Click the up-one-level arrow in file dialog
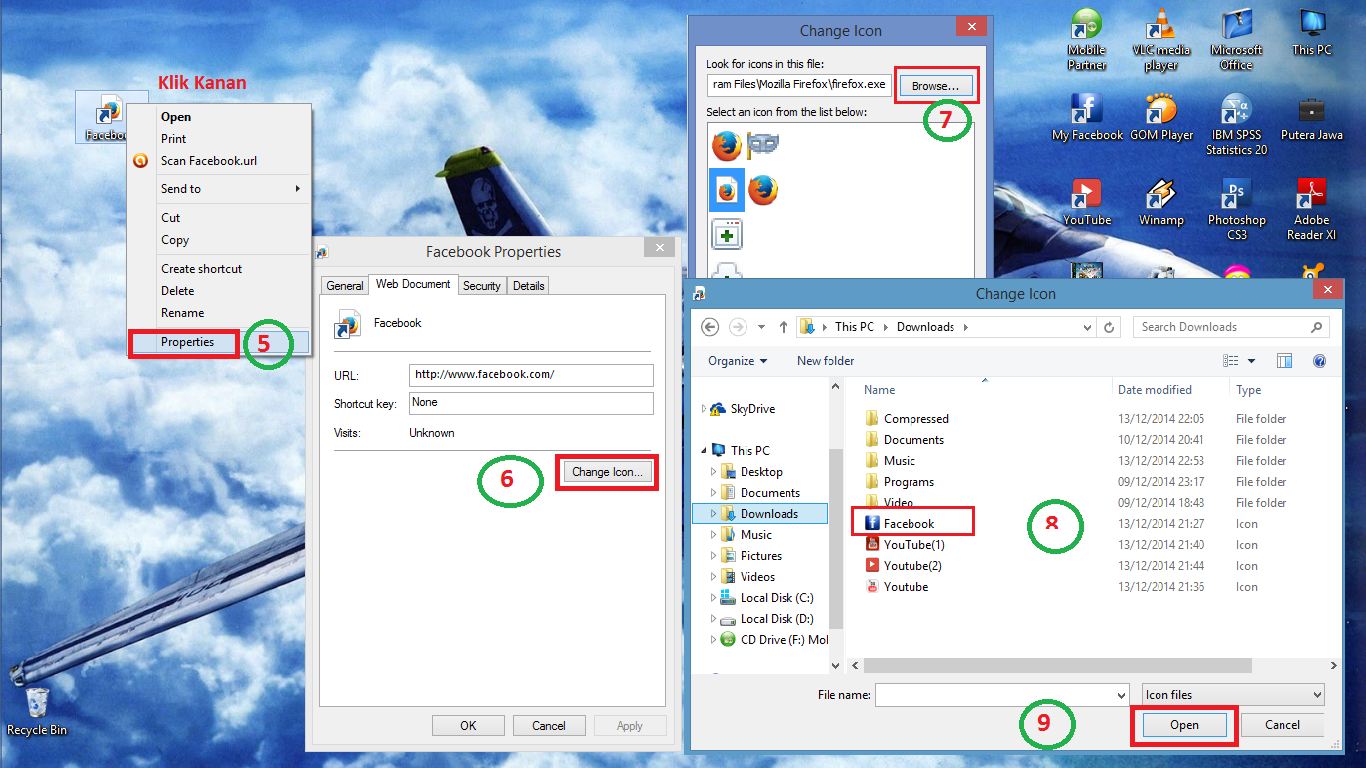1366x768 pixels. tap(783, 327)
